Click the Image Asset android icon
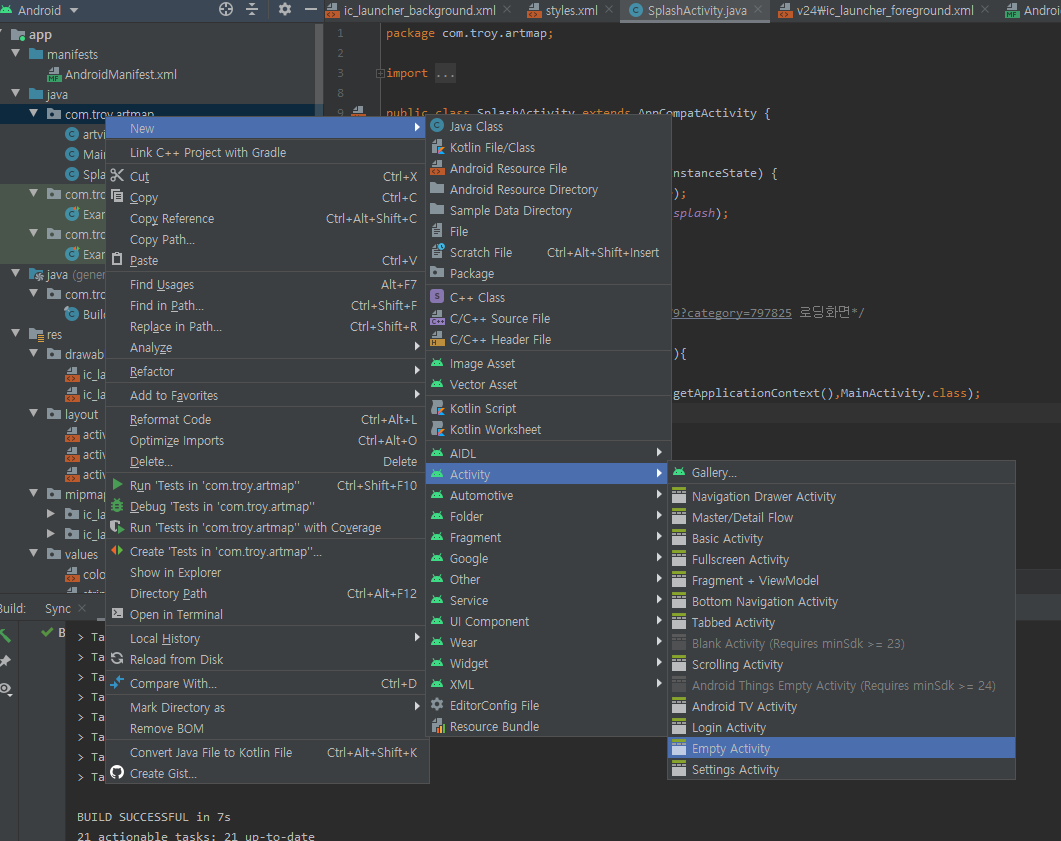This screenshot has height=841, width=1061. click(437, 363)
